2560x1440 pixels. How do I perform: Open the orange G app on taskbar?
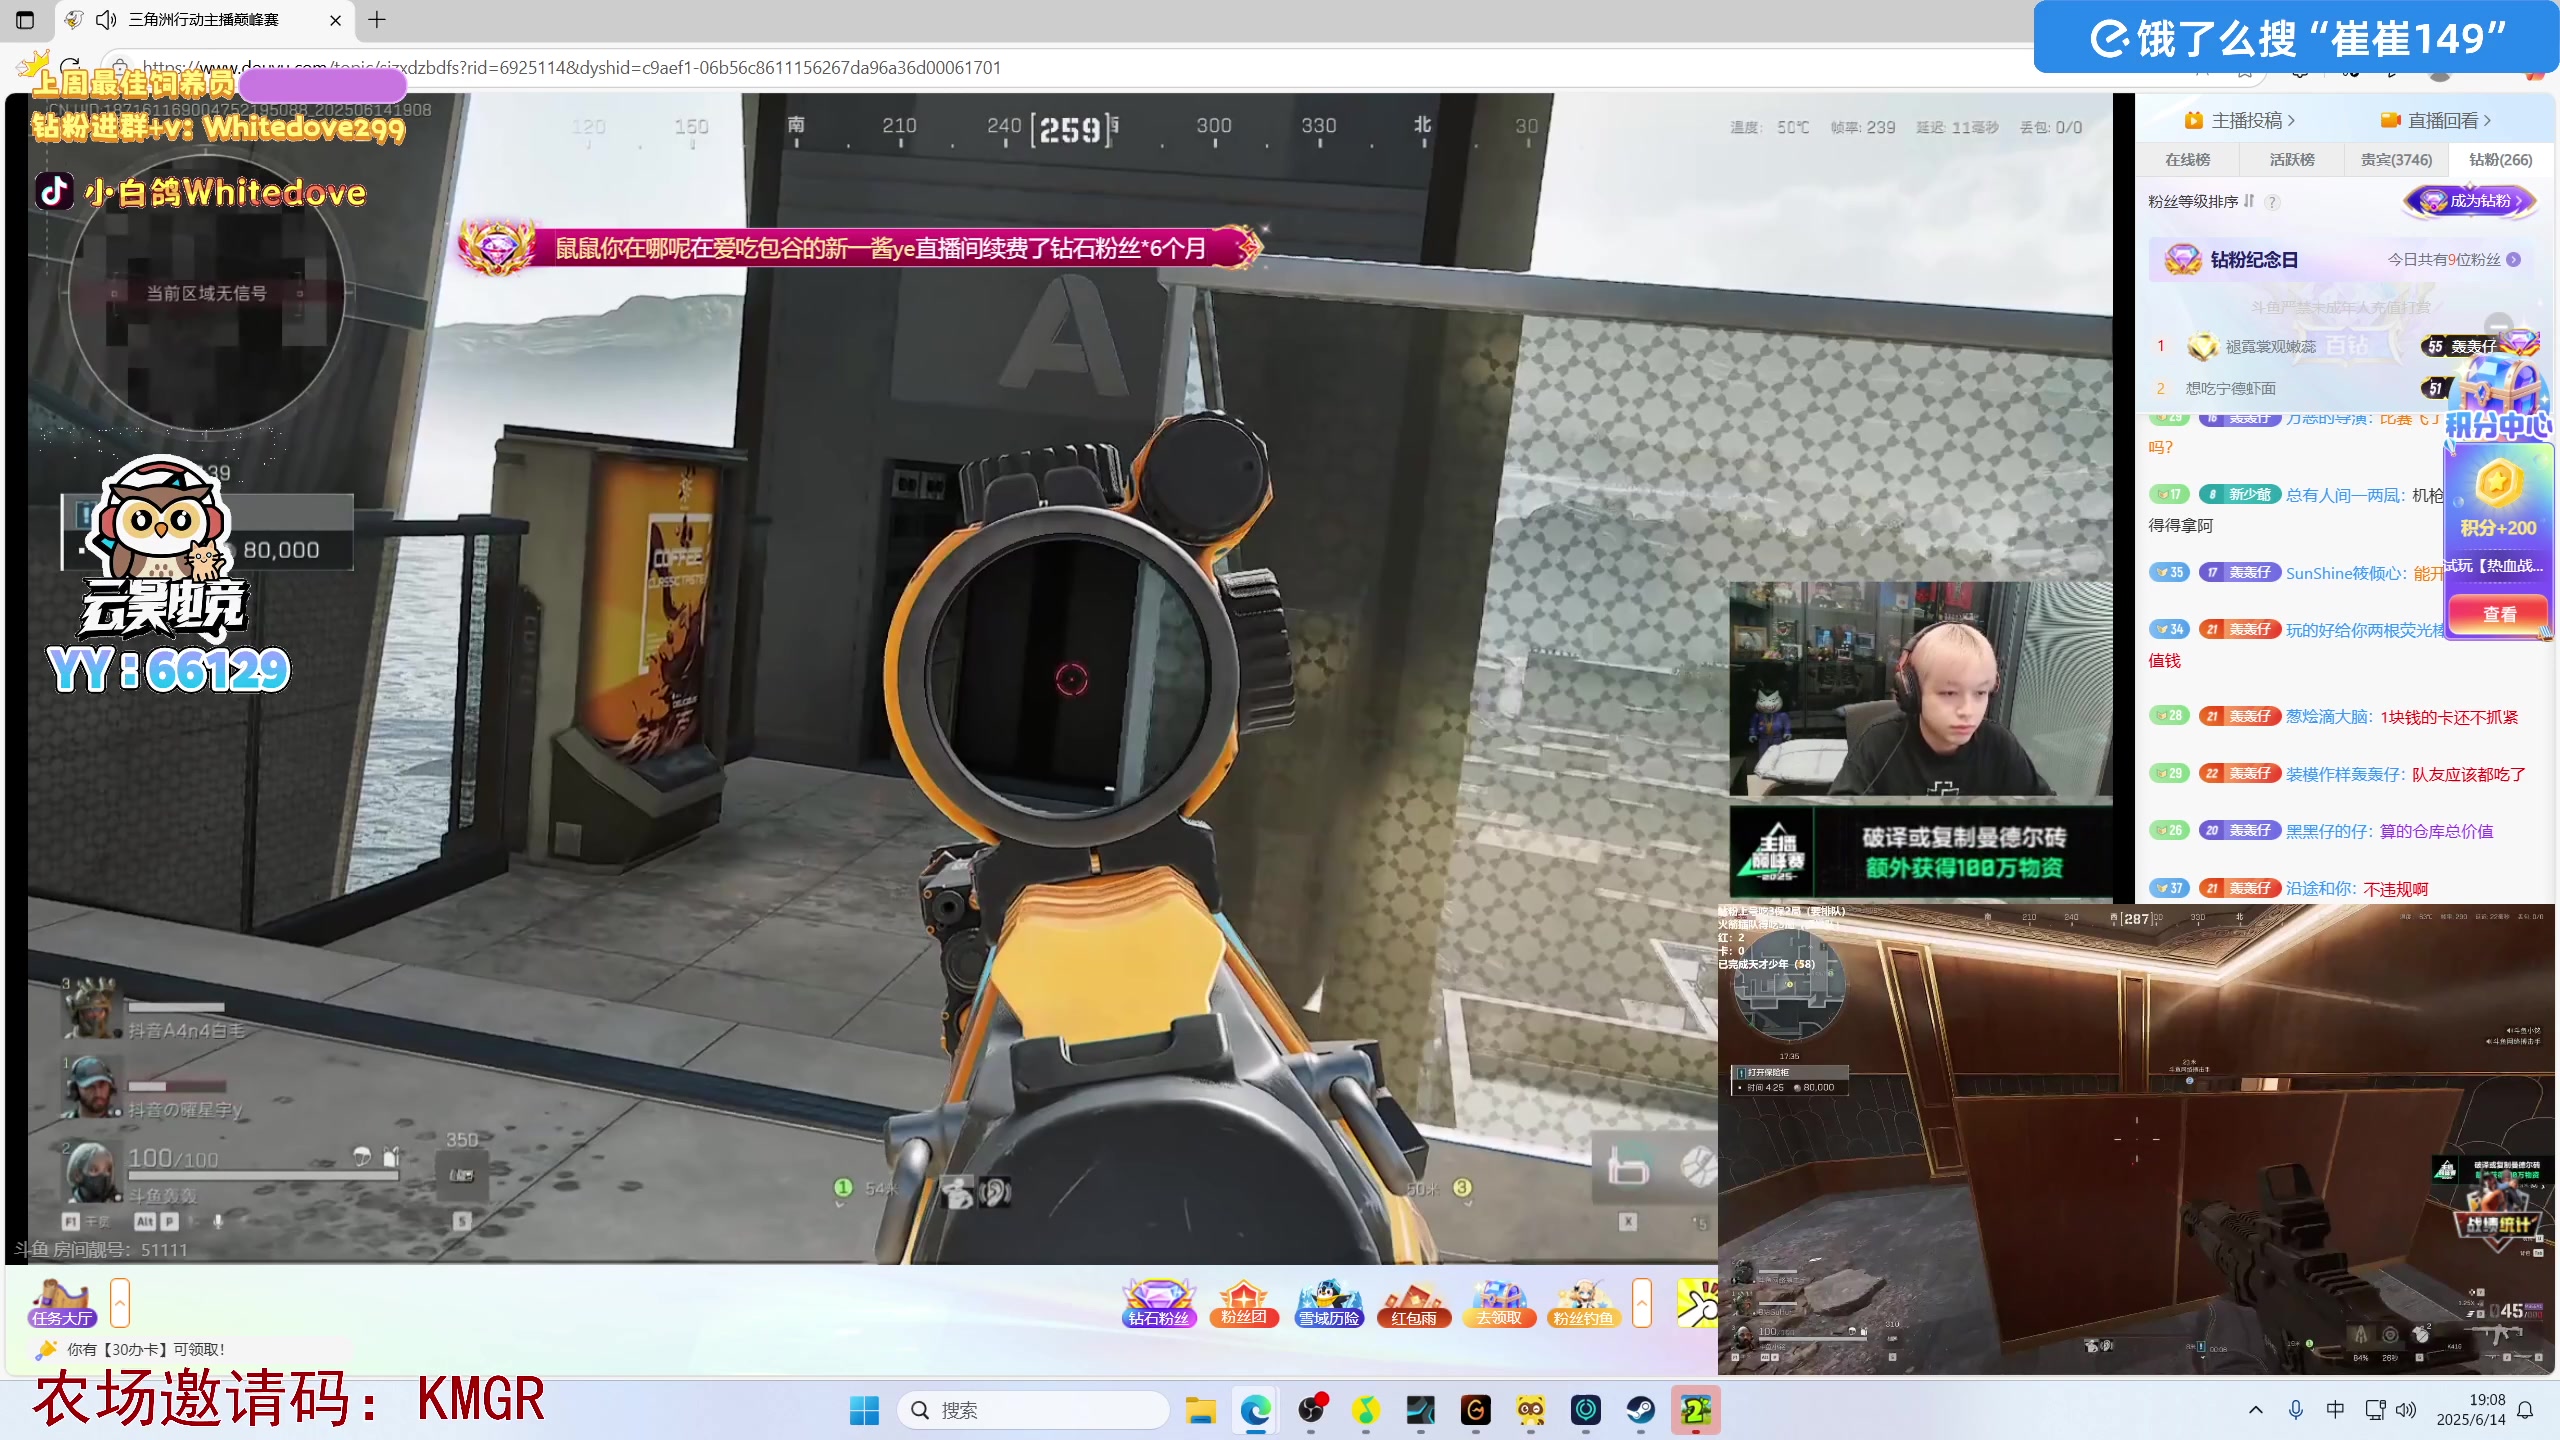[x=1475, y=1410]
